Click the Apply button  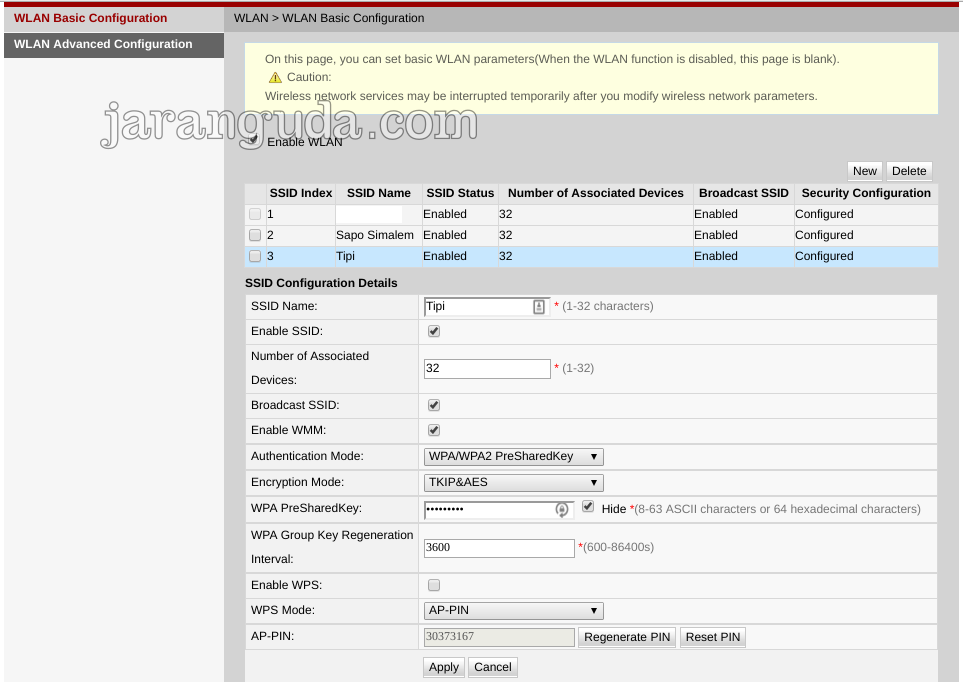click(x=444, y=667)
